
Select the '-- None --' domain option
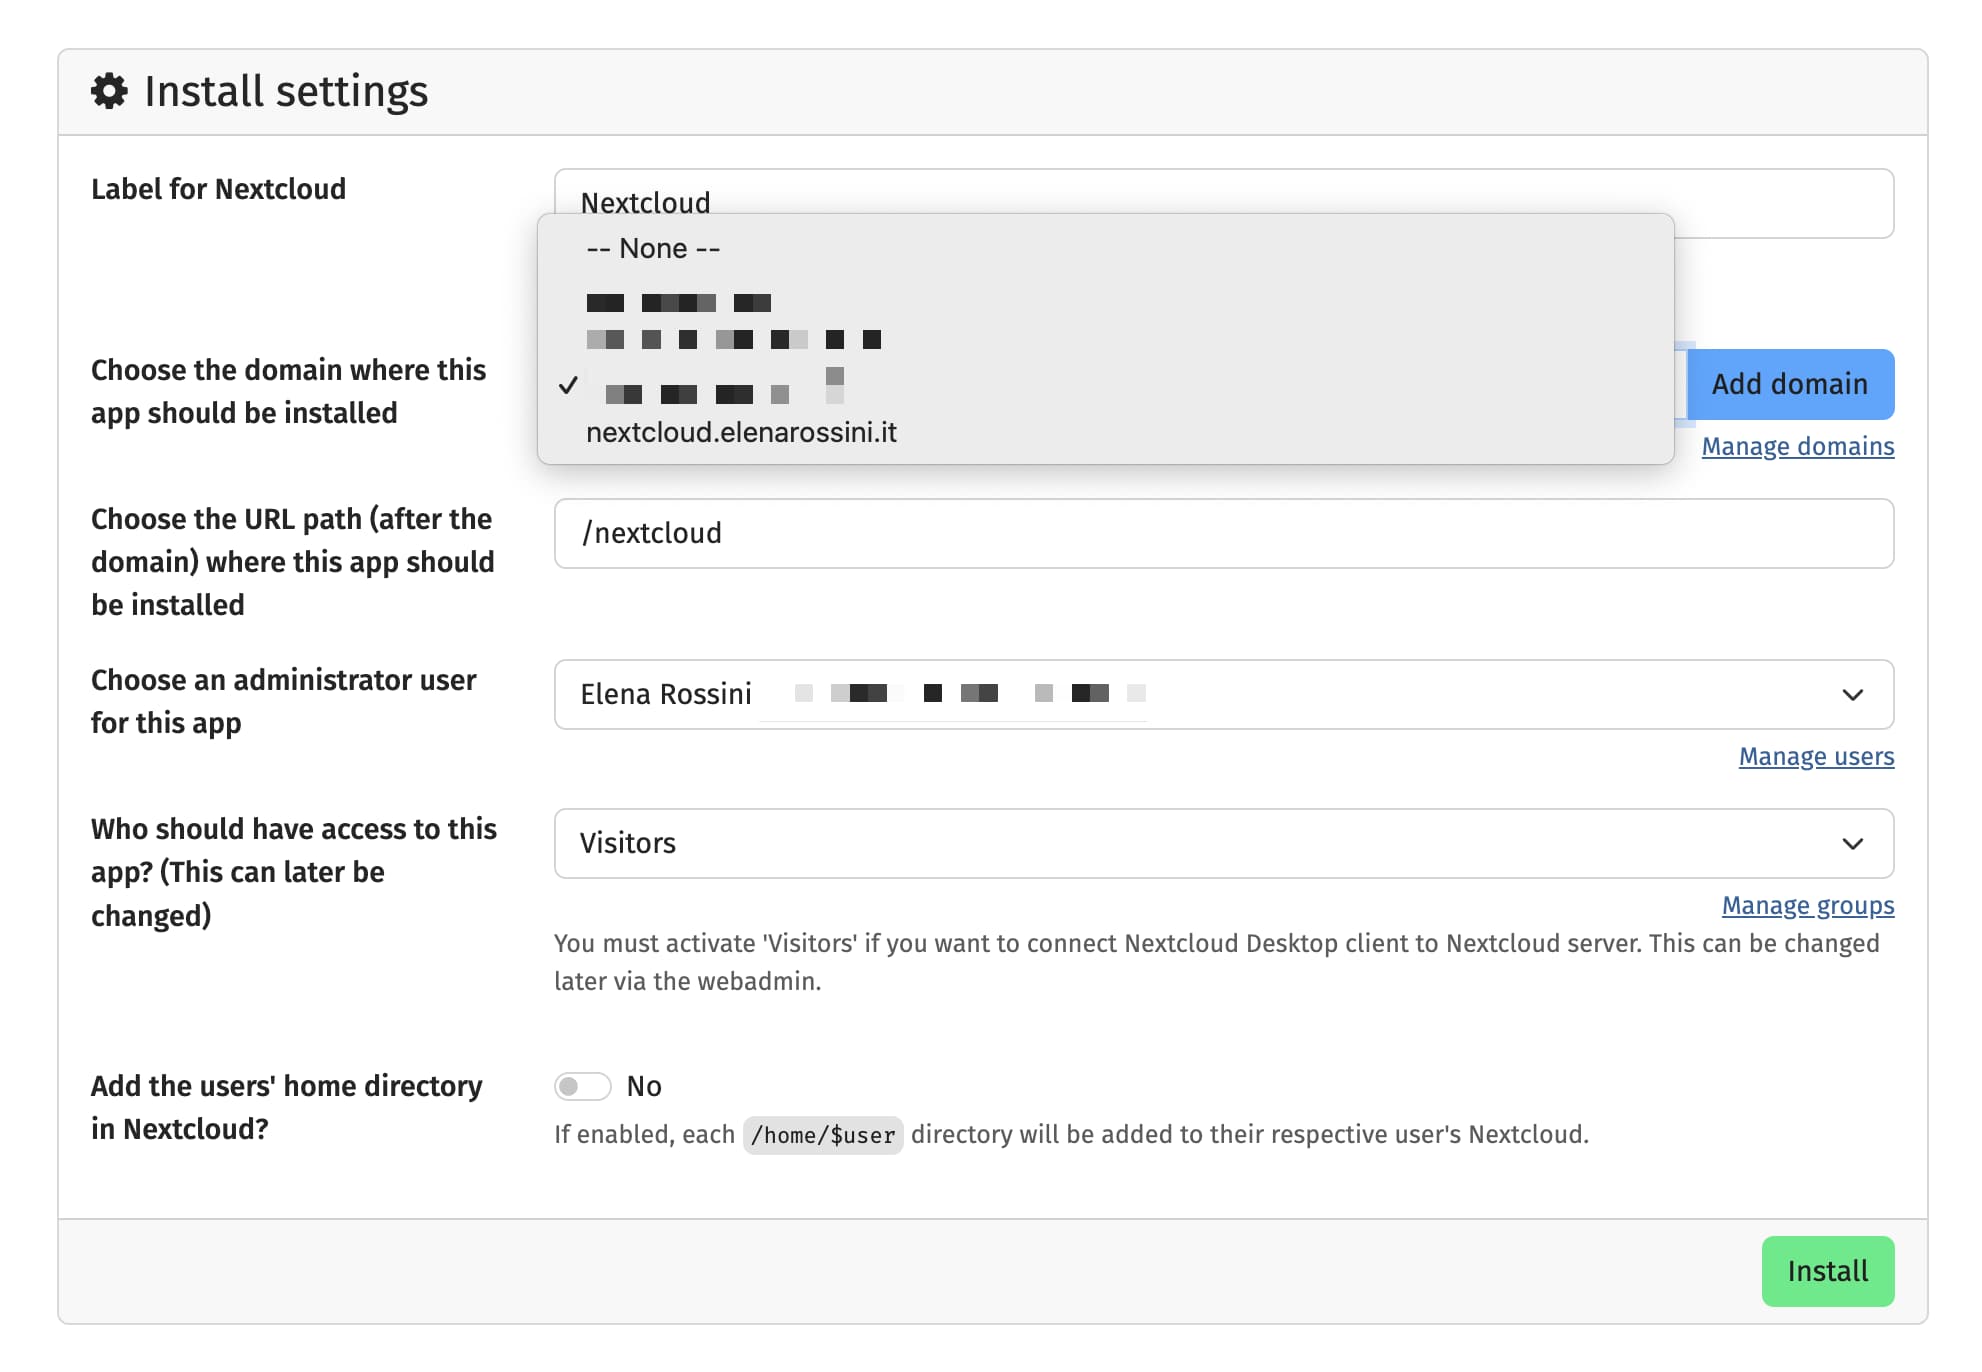tap(651, 248)
